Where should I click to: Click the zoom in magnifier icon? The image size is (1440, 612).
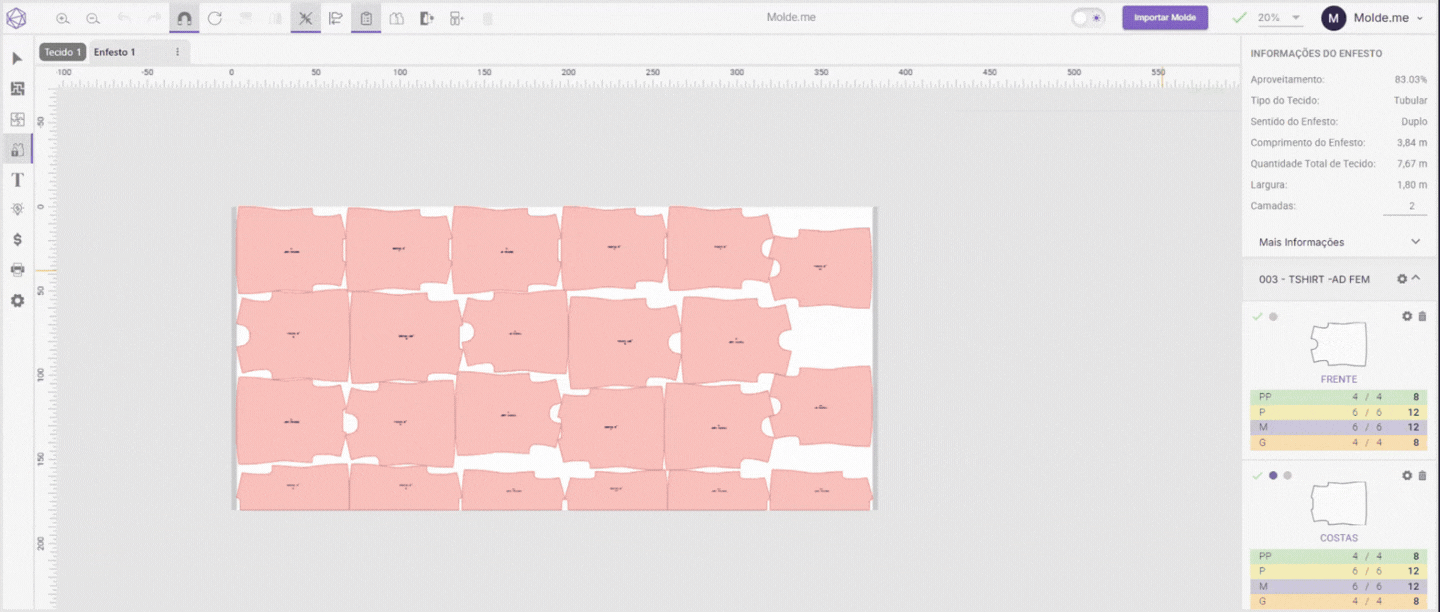pyautogui.click(x=62, y=18)
